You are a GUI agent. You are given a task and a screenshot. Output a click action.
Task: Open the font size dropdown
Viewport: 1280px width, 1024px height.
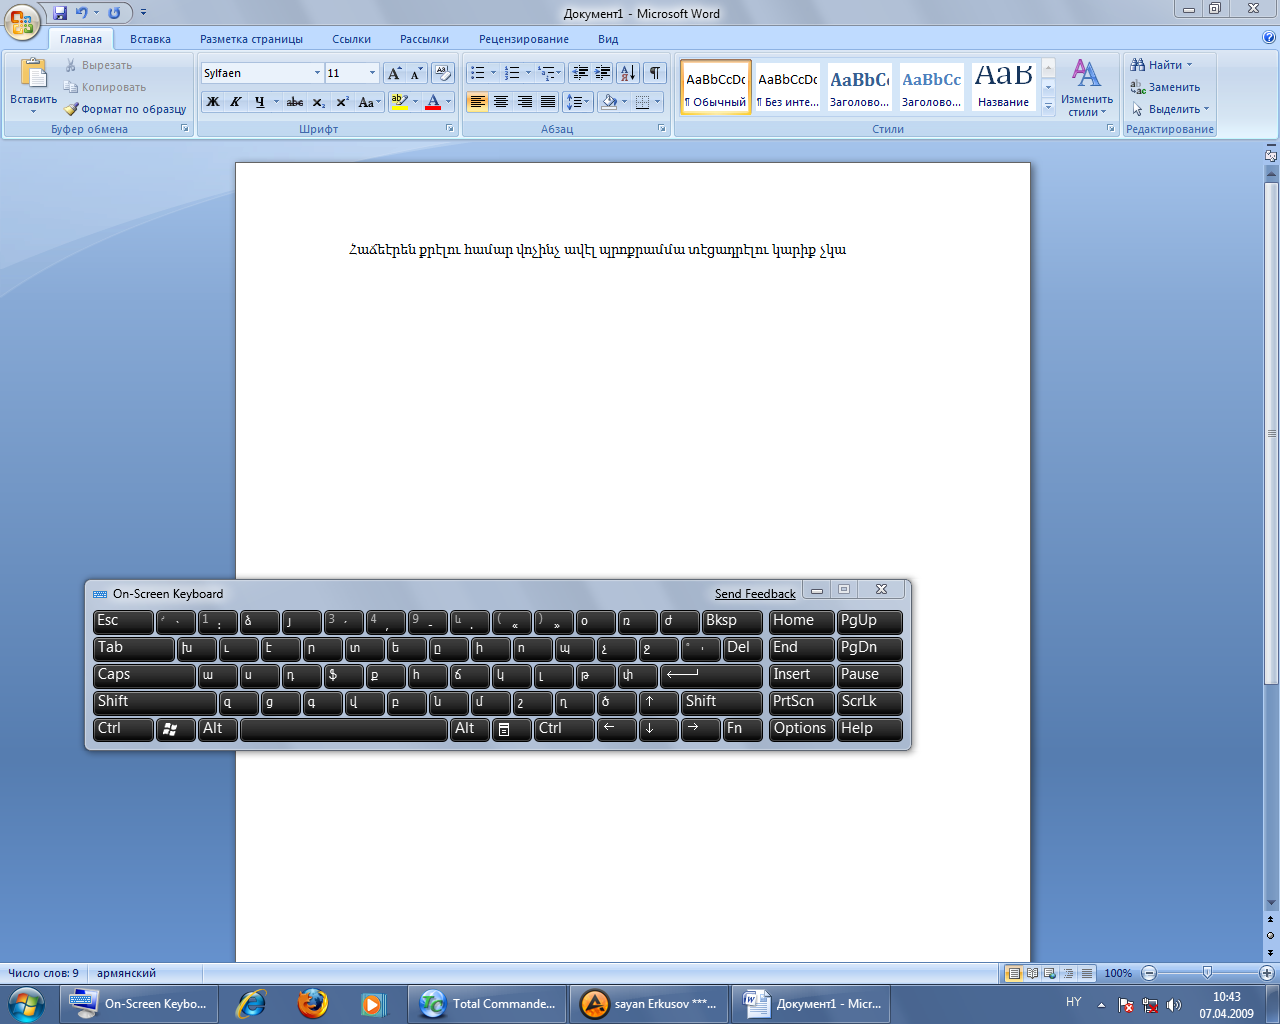[x=372, y=73]
